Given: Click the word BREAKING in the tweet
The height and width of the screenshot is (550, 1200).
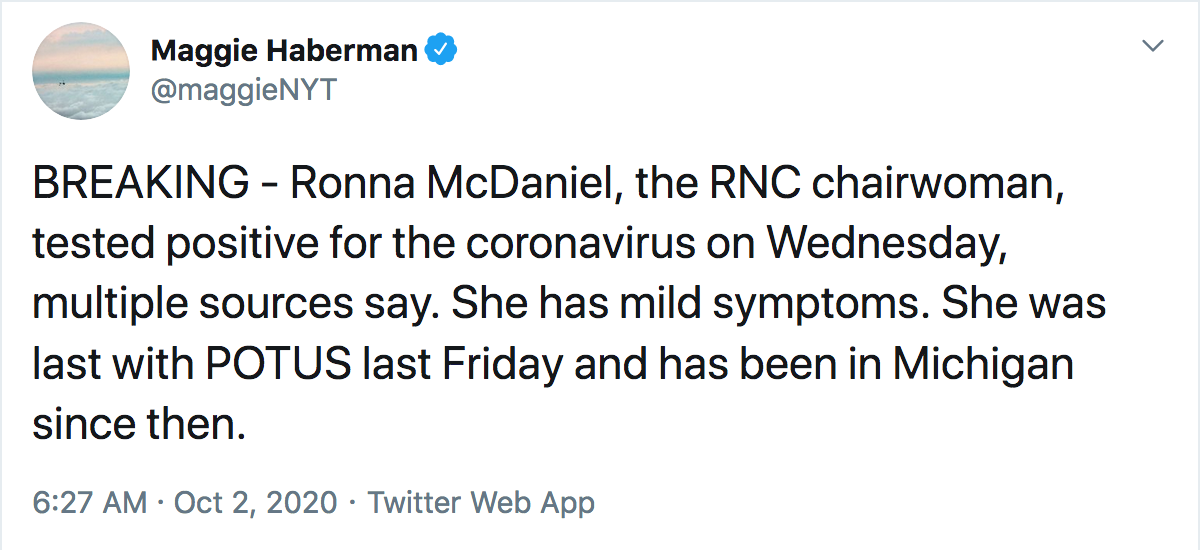Looking at the screenshot, I should point(141,185).
